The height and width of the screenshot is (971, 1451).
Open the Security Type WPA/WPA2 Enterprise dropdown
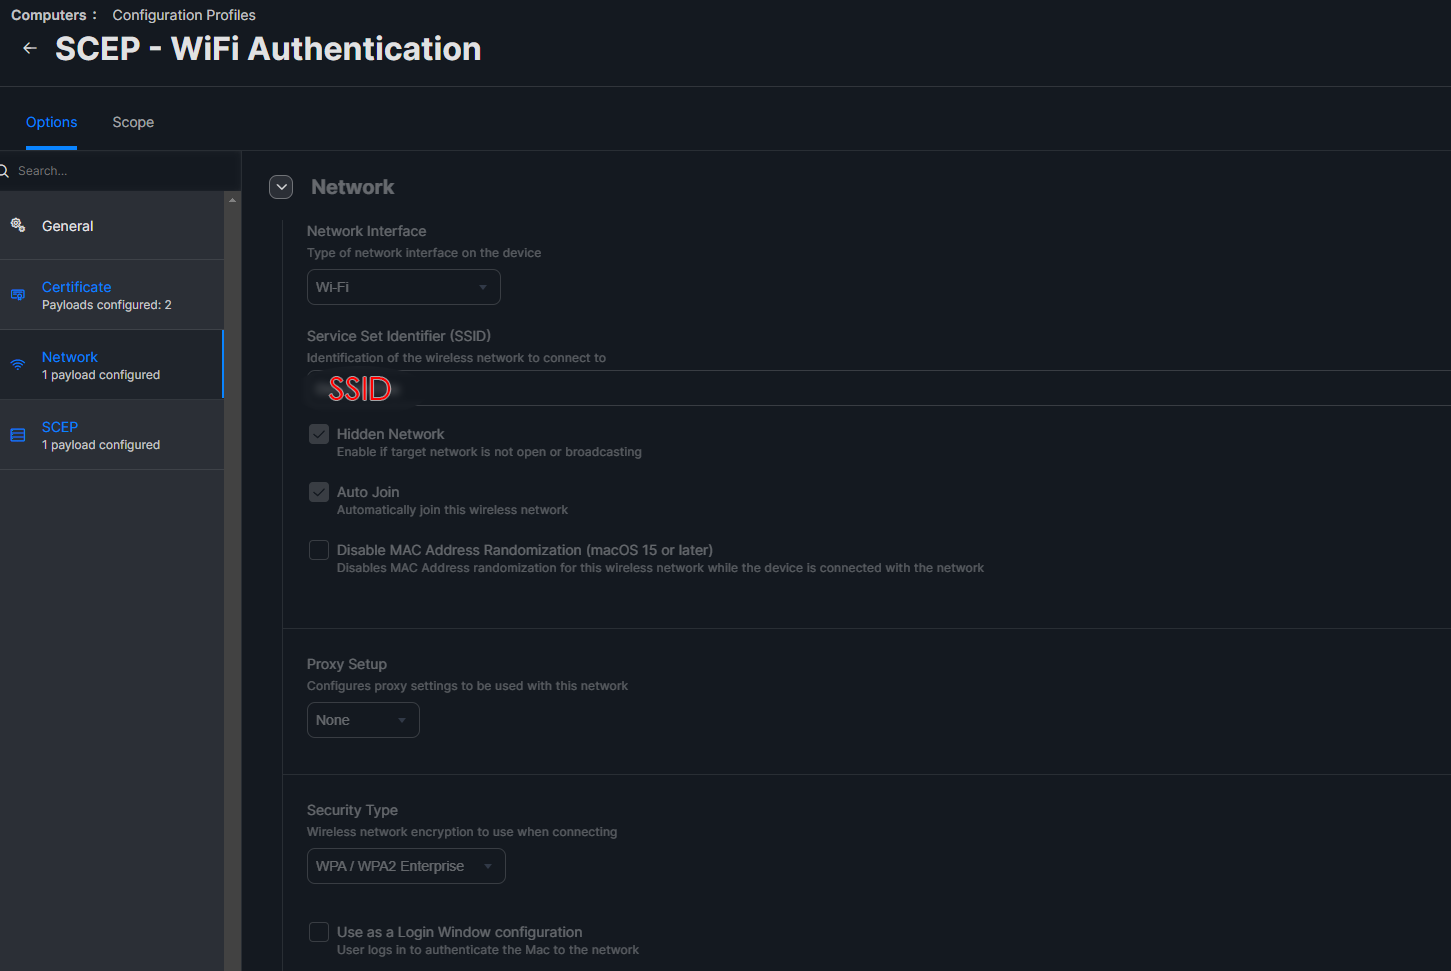(406, 866)
